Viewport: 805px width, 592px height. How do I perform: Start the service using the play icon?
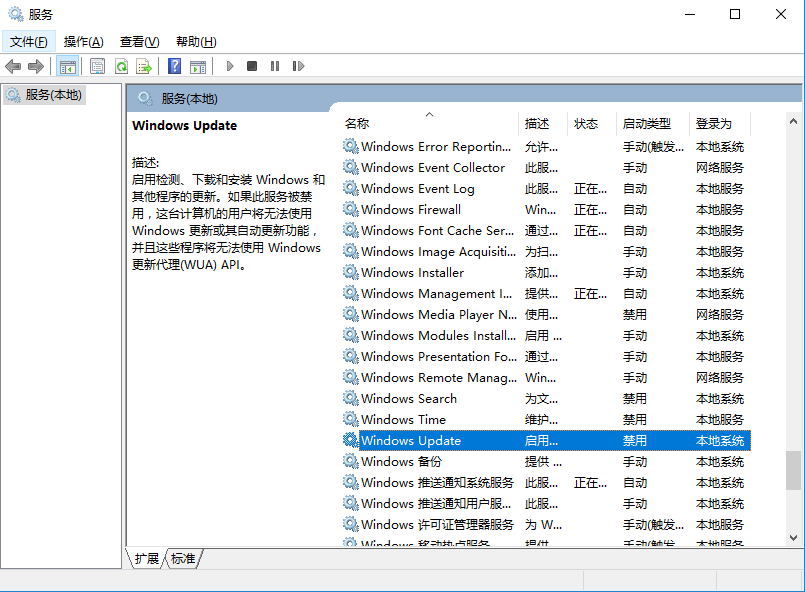pyautogui.click(x=229, y=66)
